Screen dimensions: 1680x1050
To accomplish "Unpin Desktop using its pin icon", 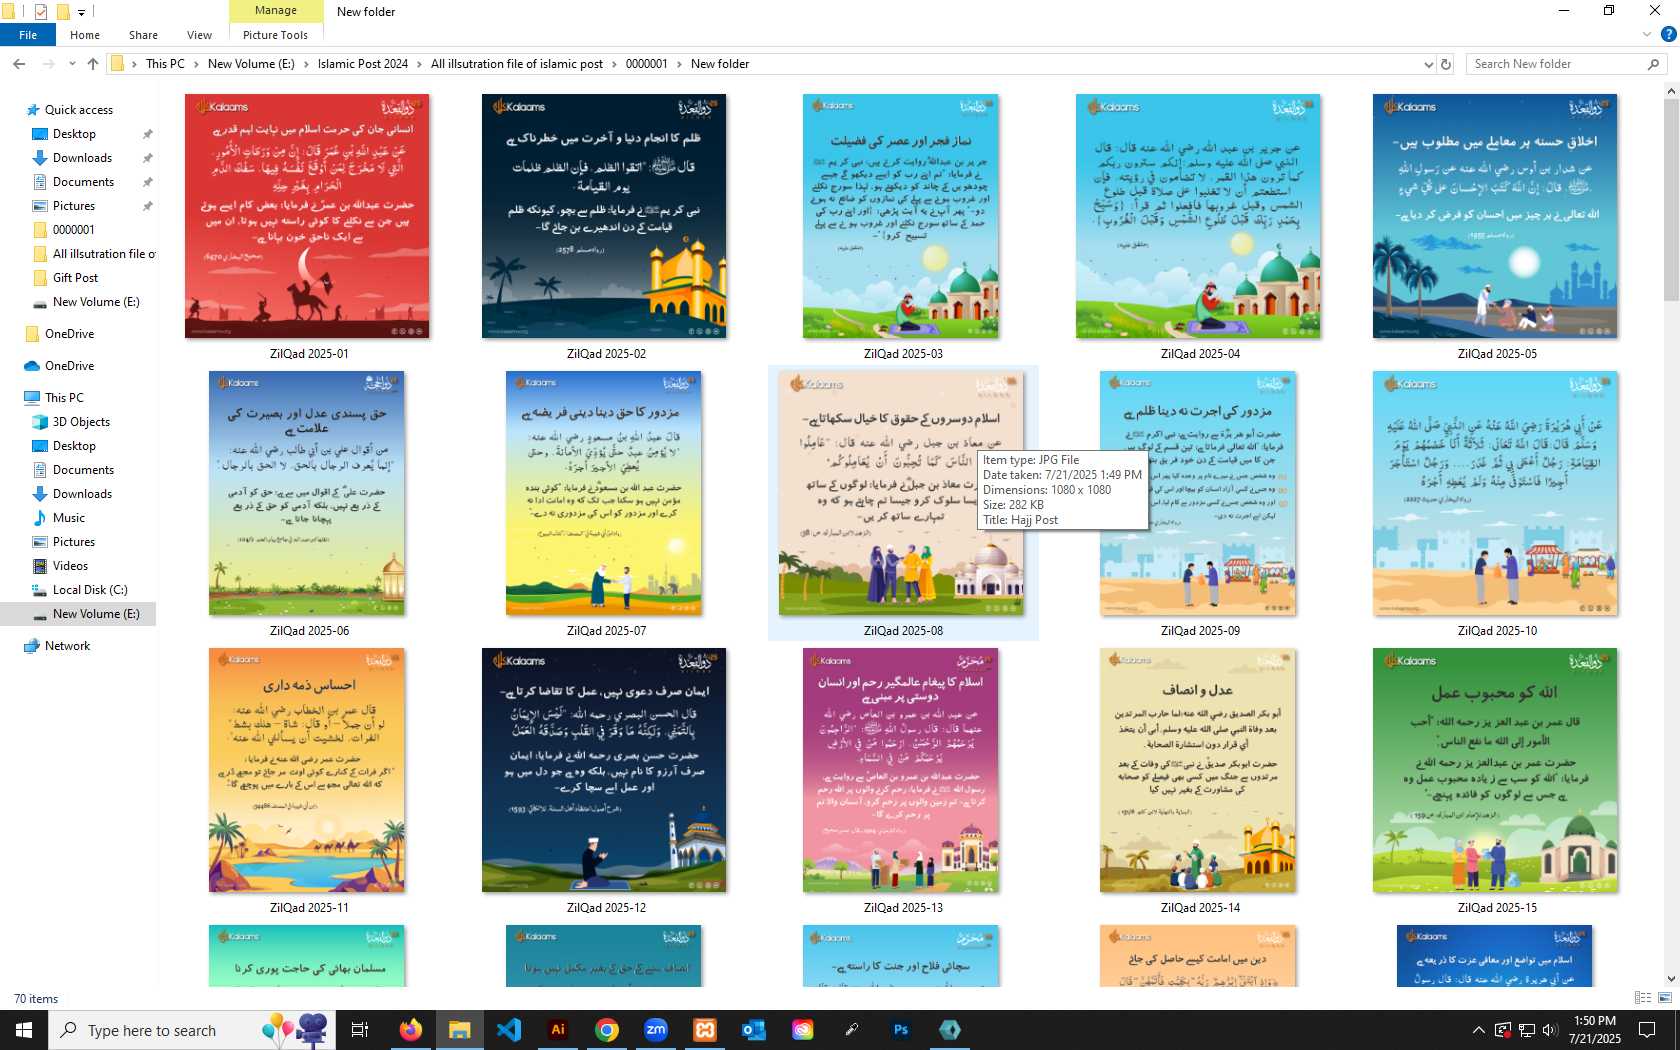I will pos(147,134).
